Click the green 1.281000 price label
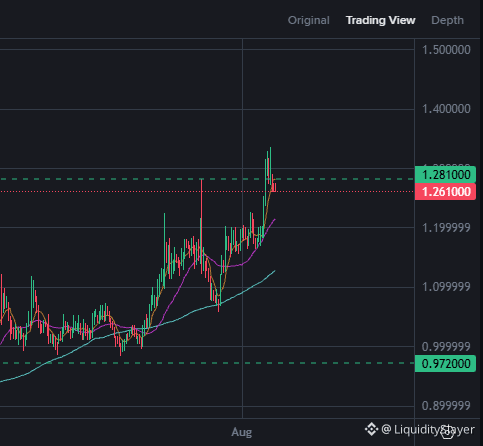The image size is (483, 446). (x=445, y=174)
